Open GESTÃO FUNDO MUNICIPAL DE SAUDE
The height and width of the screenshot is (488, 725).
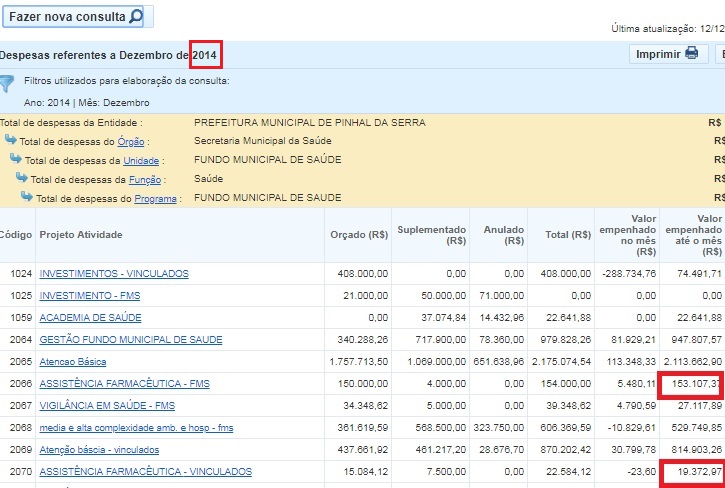(x=130, y=340)
